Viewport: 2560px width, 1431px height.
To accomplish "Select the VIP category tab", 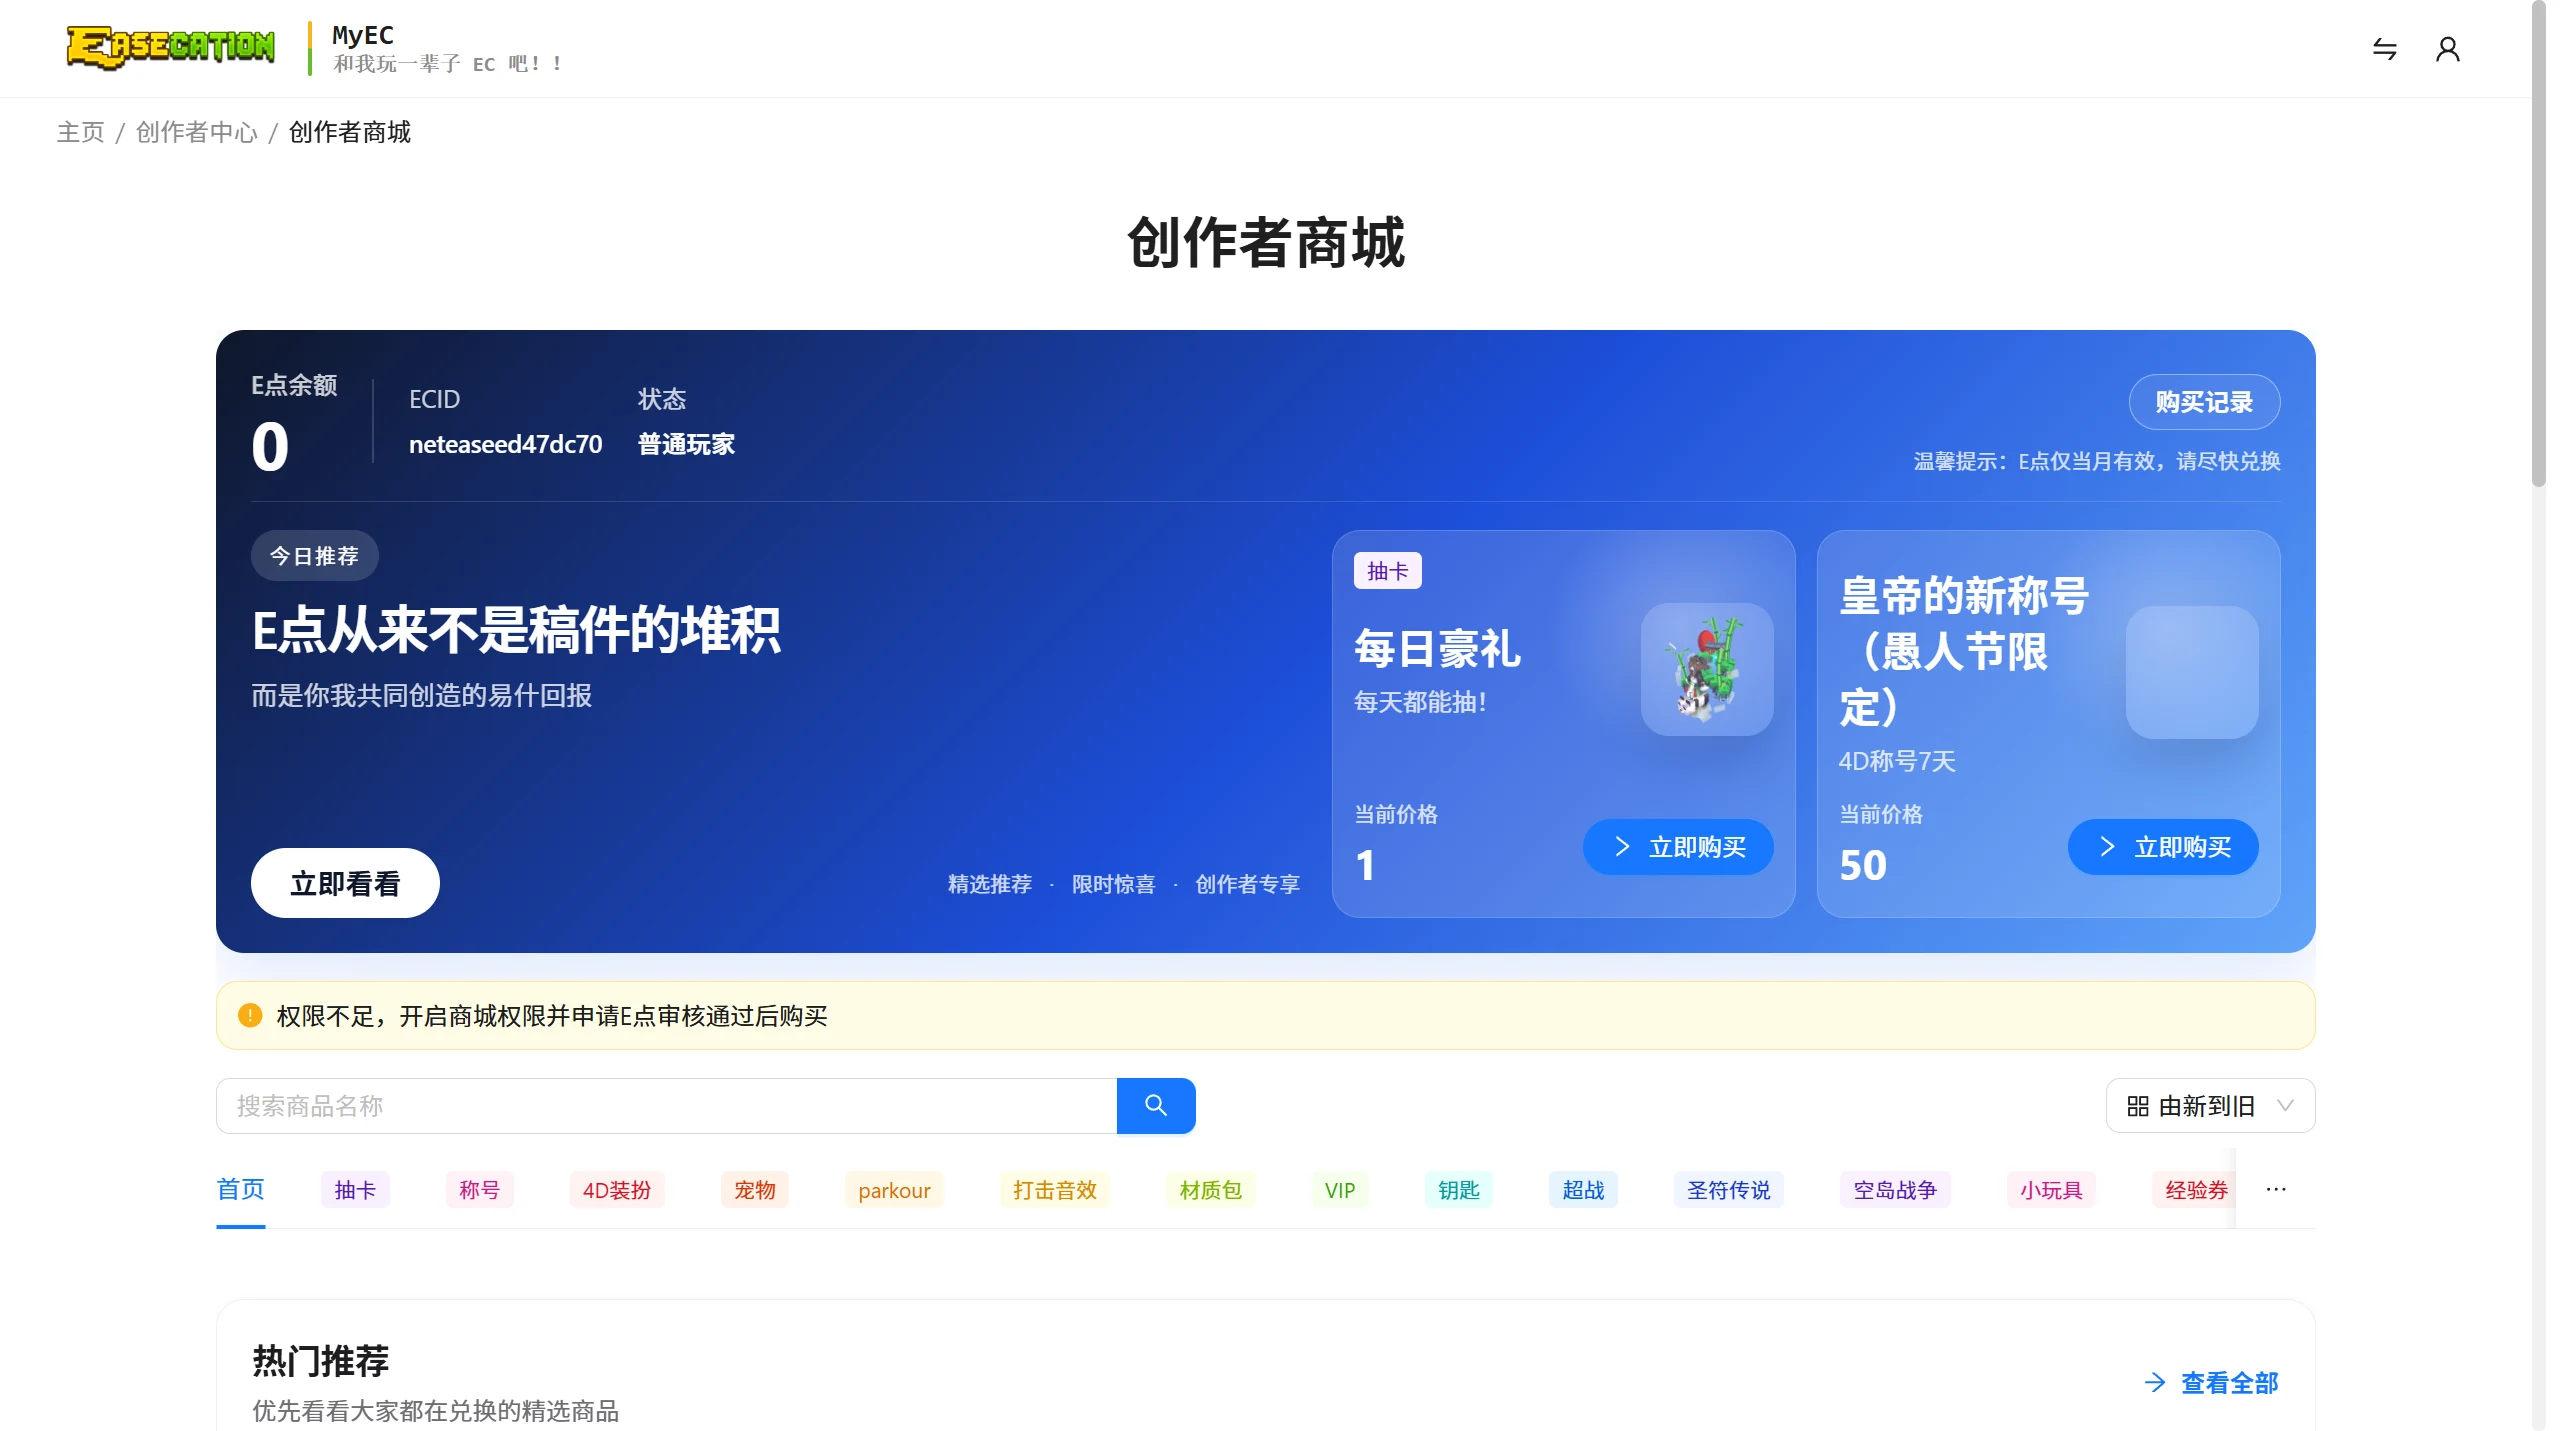I will [x=1340, y=1190].
